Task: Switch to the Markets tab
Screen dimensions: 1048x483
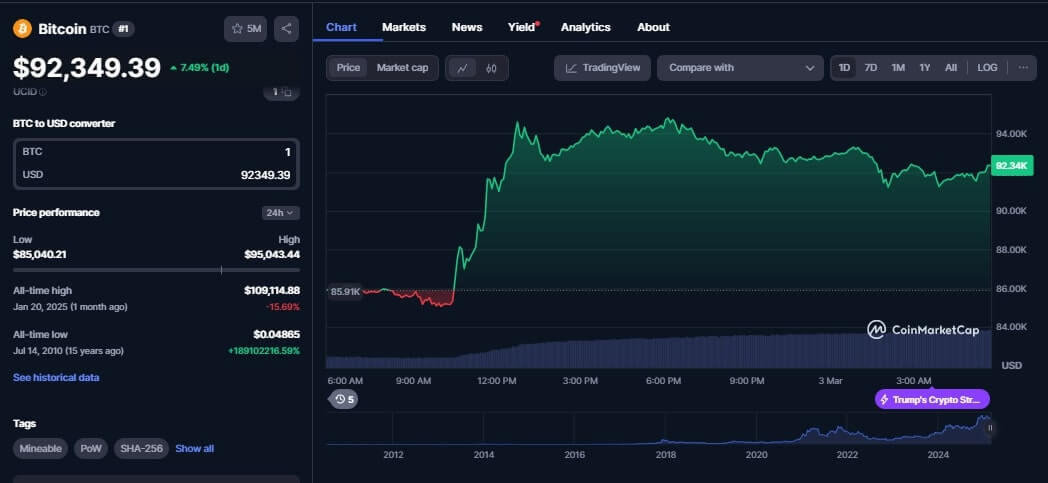Action: tap(404, 27)
